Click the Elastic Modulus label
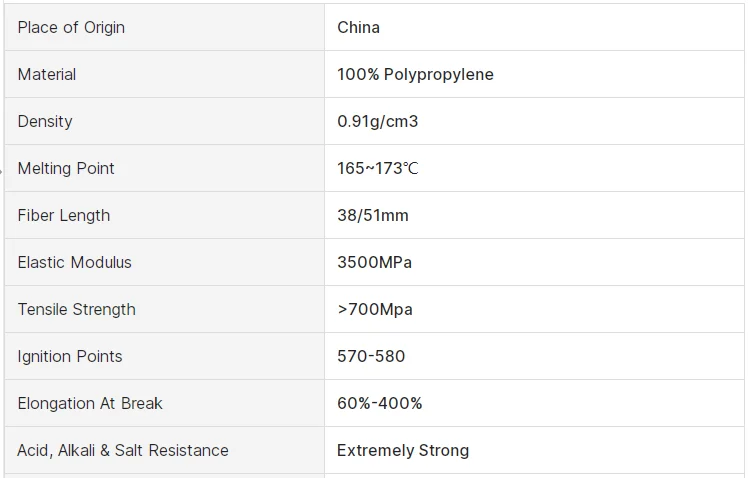The width and height of the screenshot is (748, 478). pos(75,262)
